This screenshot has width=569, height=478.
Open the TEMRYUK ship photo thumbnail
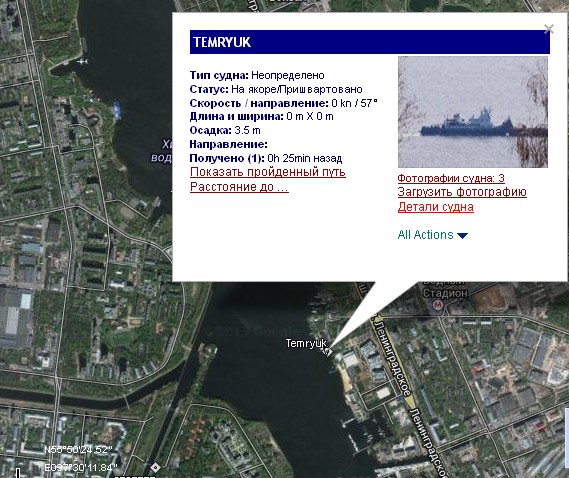(x=473, y=112)
